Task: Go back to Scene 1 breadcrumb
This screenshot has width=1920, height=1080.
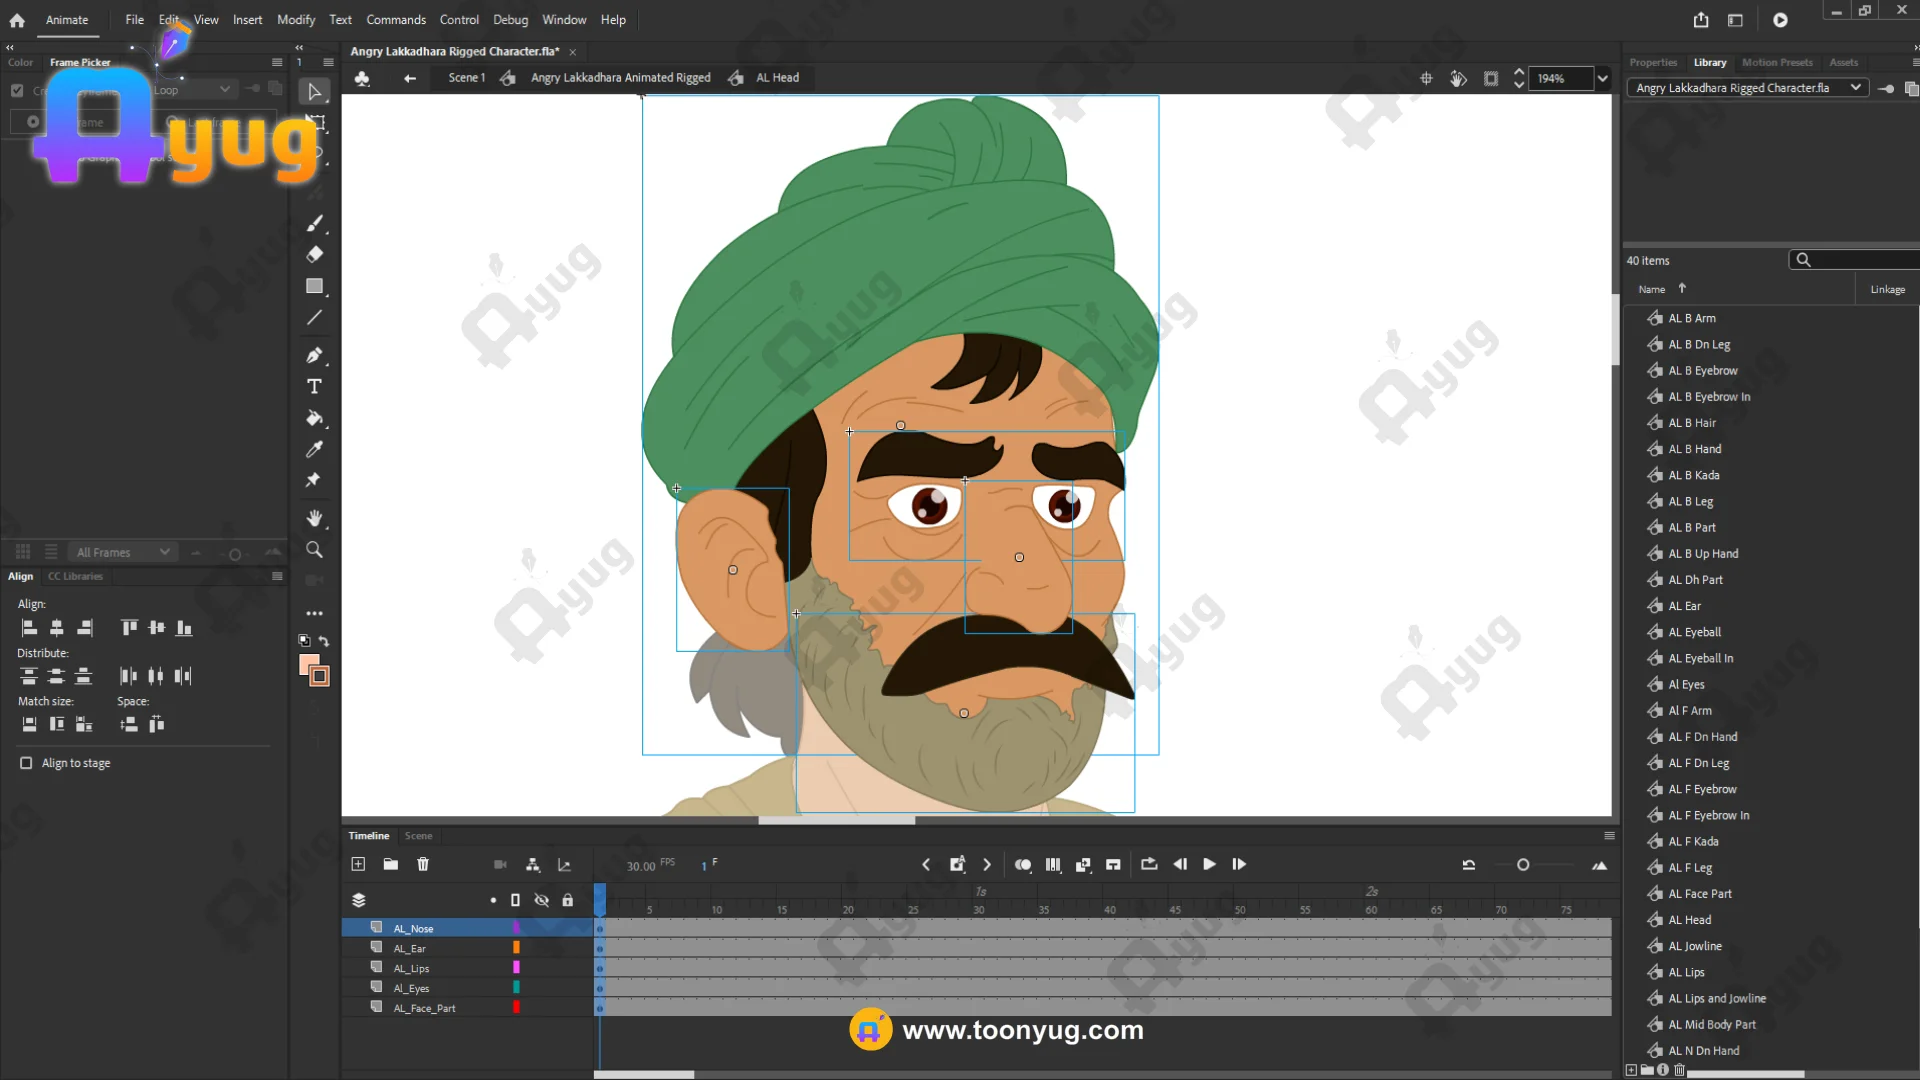Action: (466, 77)
